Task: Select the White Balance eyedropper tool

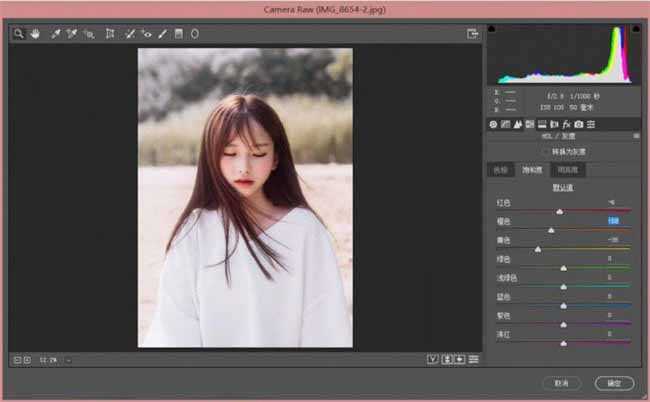Action: (x=55, y=34)
